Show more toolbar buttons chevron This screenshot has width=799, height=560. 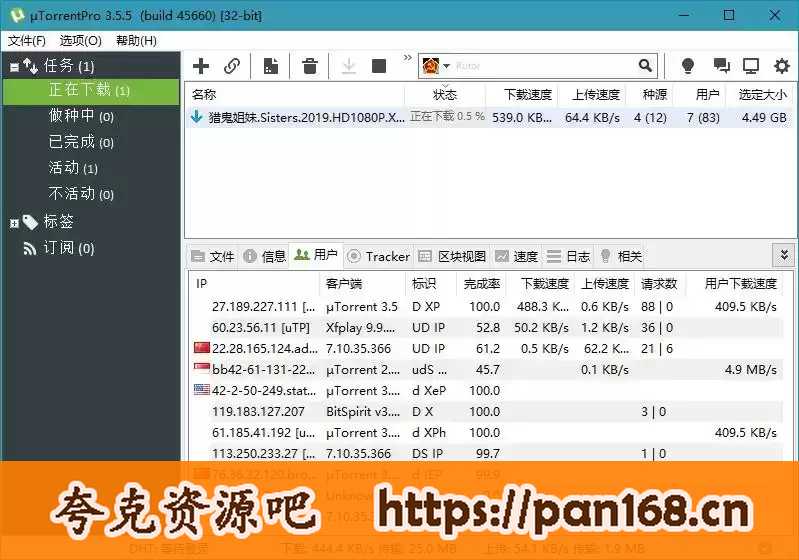[407, 57]
